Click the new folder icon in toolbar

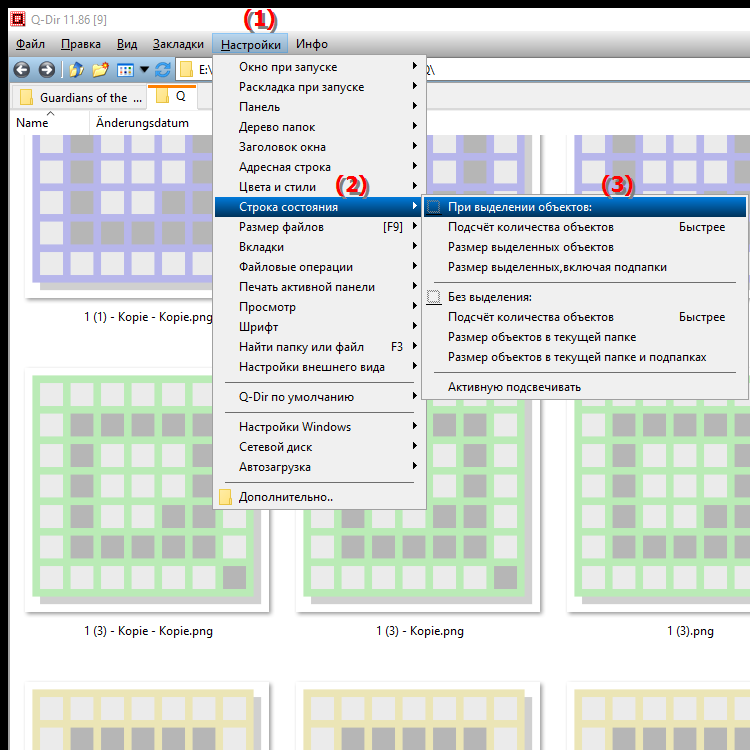100,70
